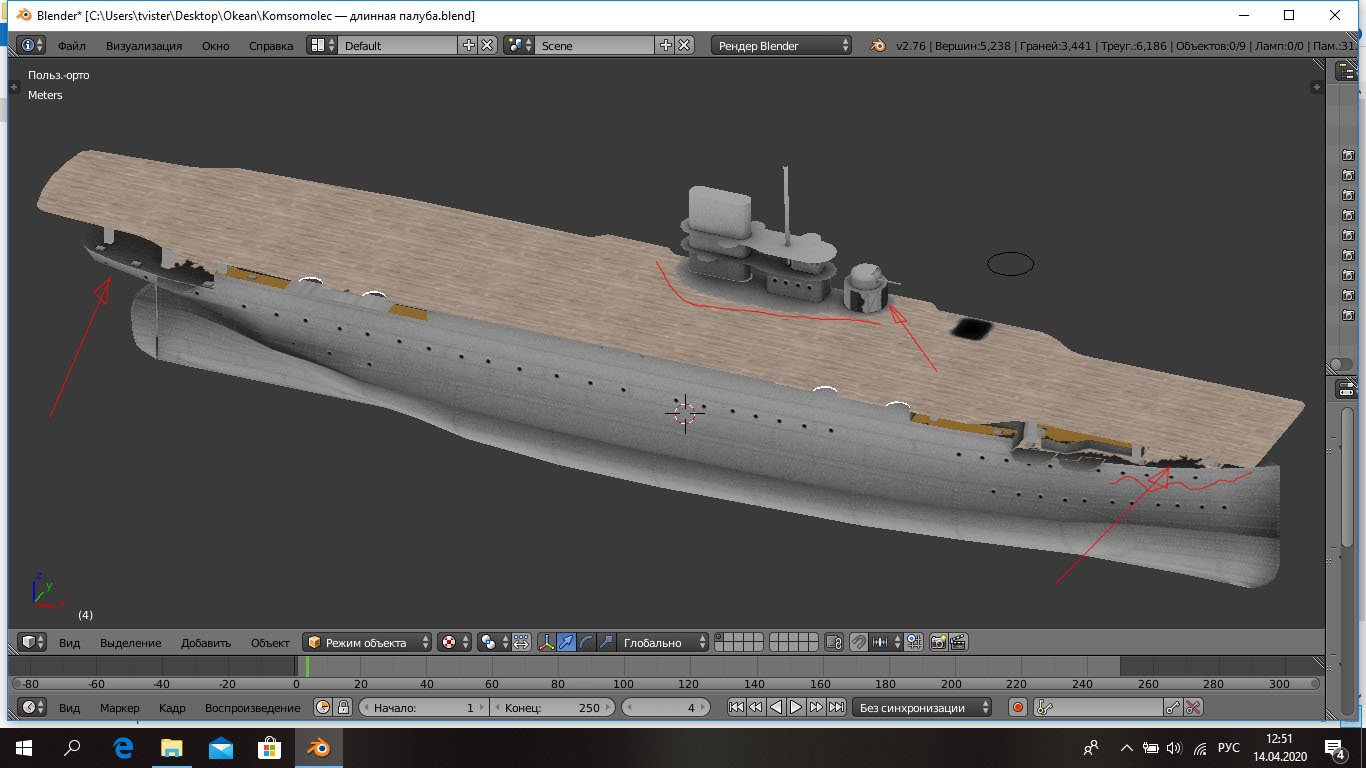
Task: Toggle automatic keyframe record button
Action: [x=1018, y=707]
